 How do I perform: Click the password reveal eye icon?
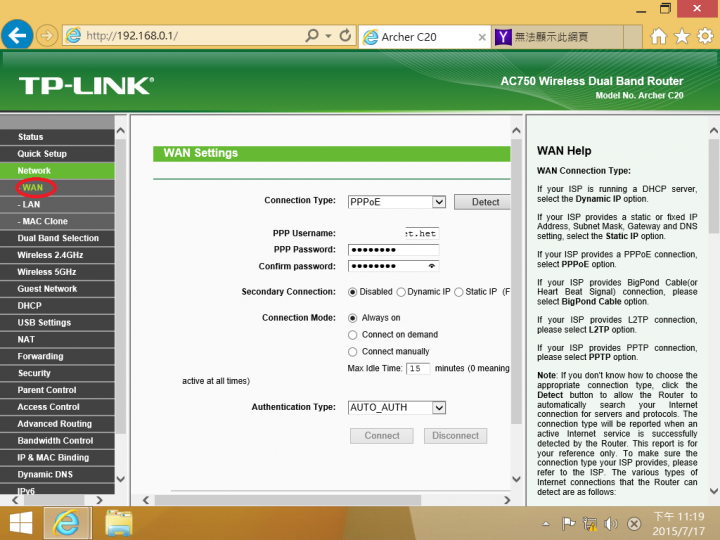pyautogui.click(x=432, y=266)
